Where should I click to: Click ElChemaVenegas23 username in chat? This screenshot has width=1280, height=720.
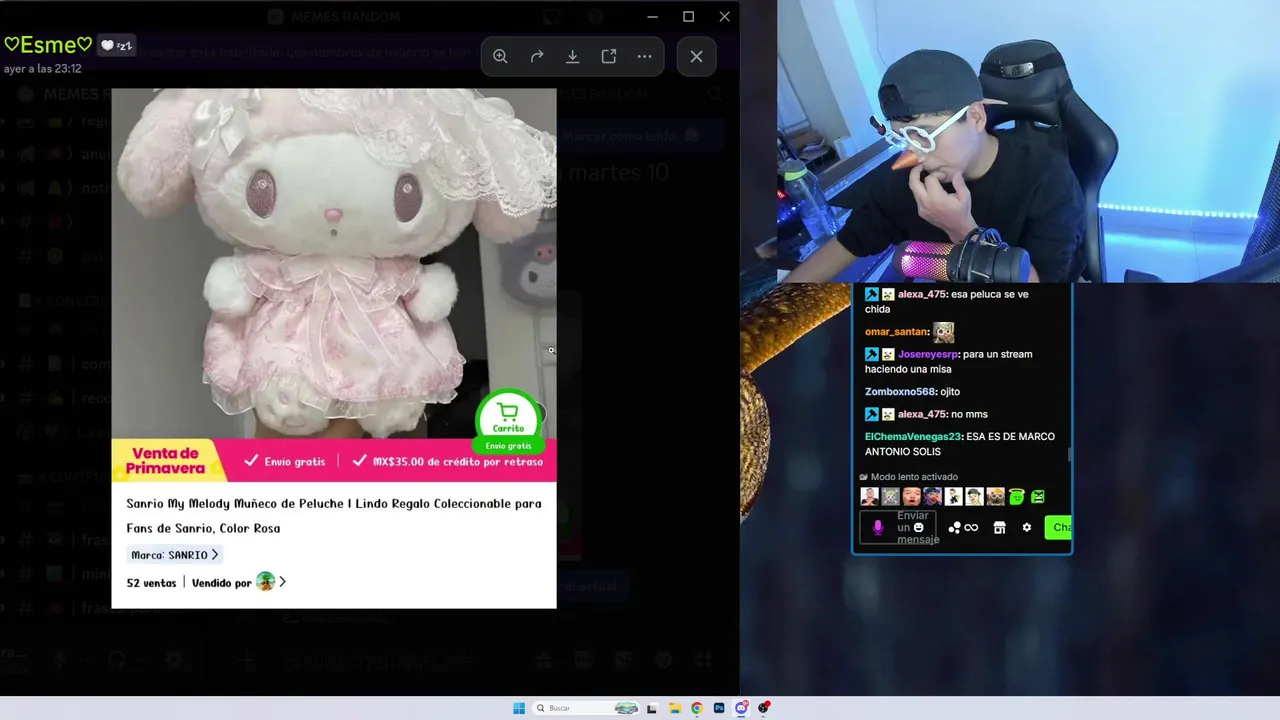[912, 437]
